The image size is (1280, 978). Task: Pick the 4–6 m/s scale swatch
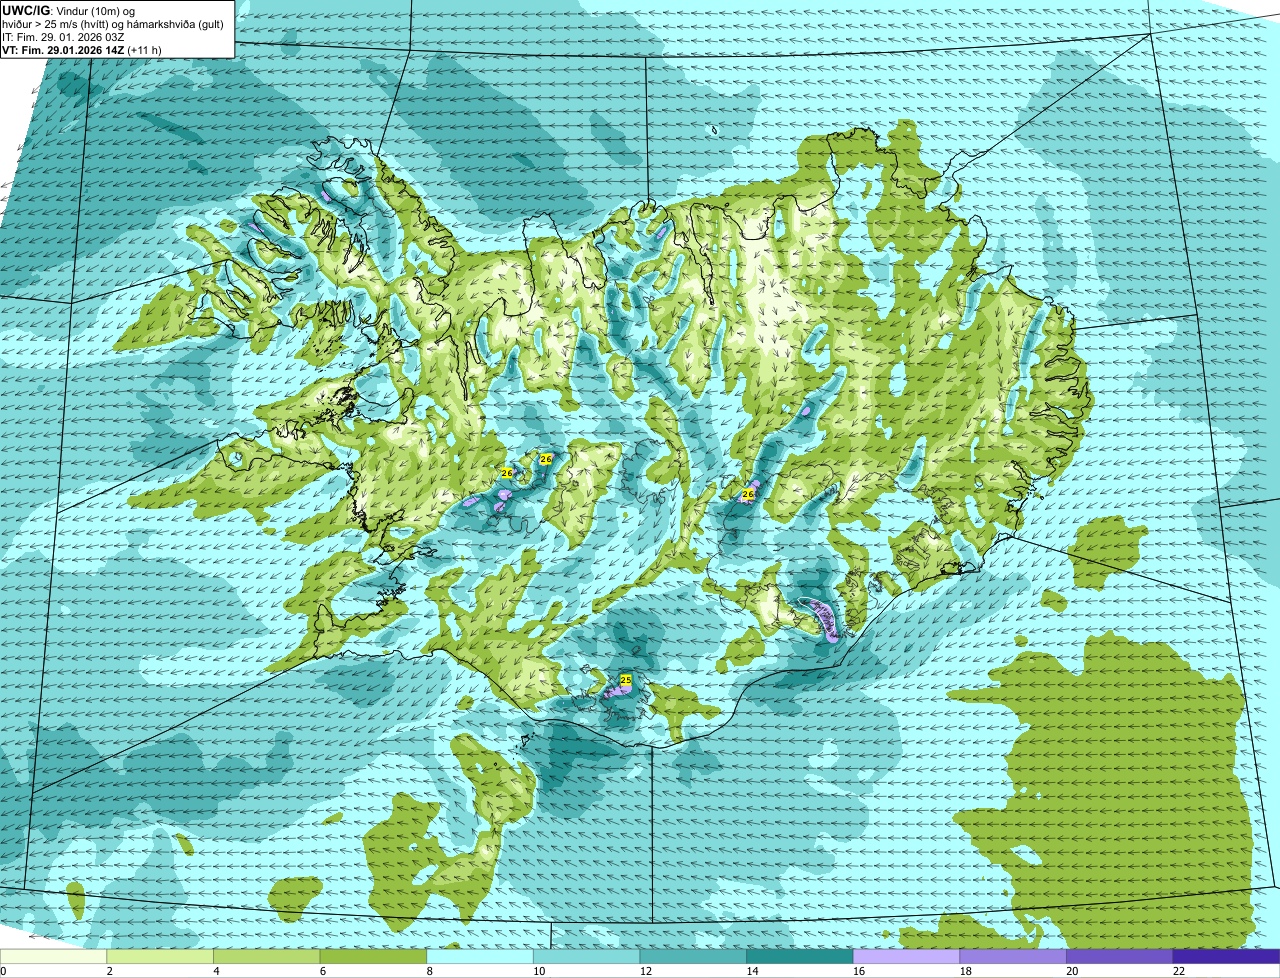pyautogui.click(x=266, y=956)
